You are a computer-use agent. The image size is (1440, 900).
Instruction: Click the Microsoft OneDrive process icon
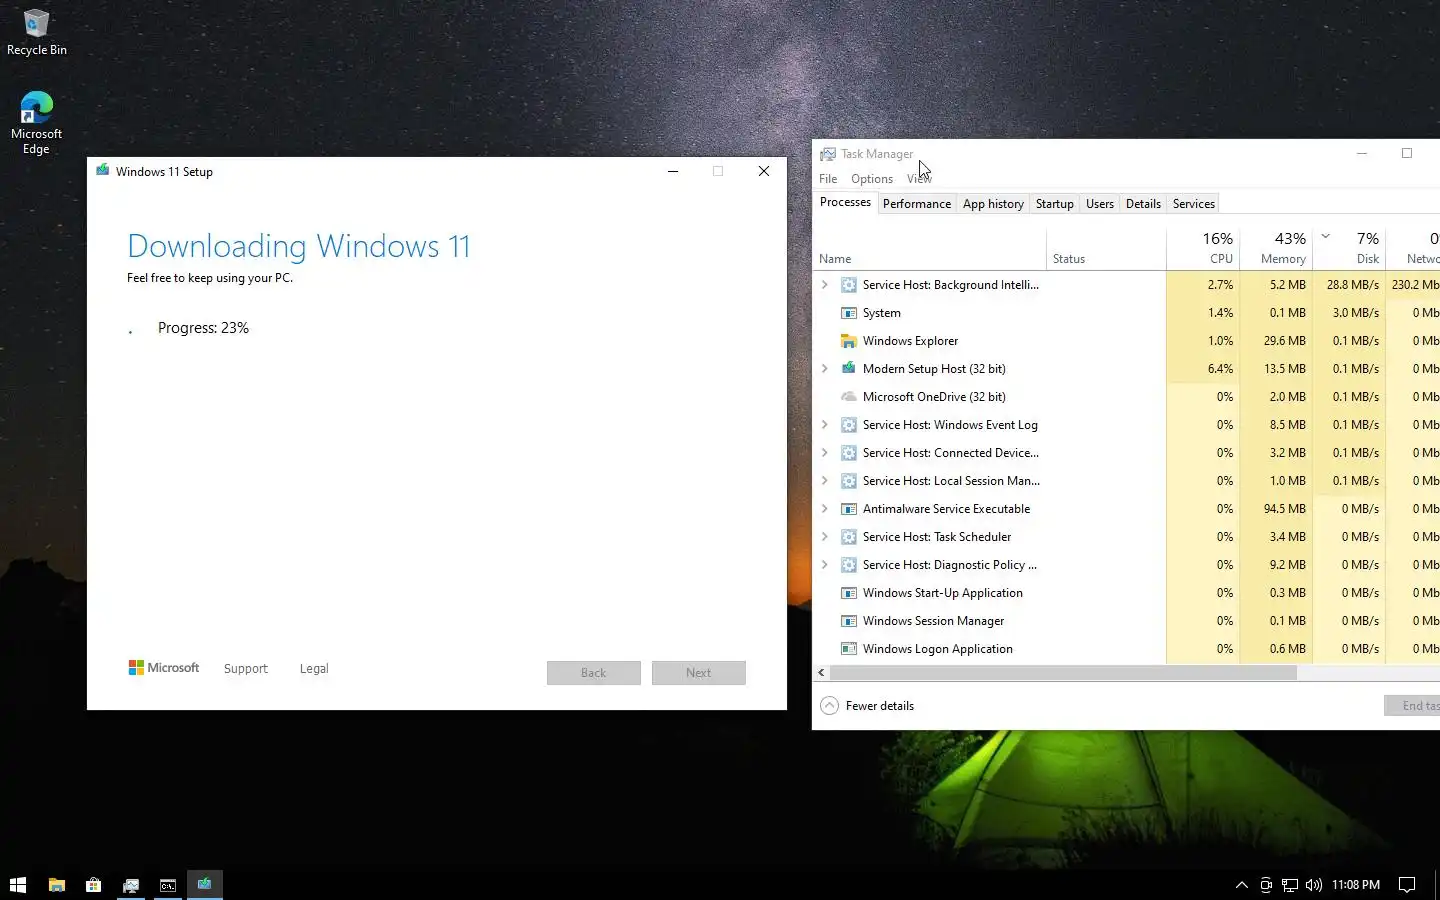[848, 397]
